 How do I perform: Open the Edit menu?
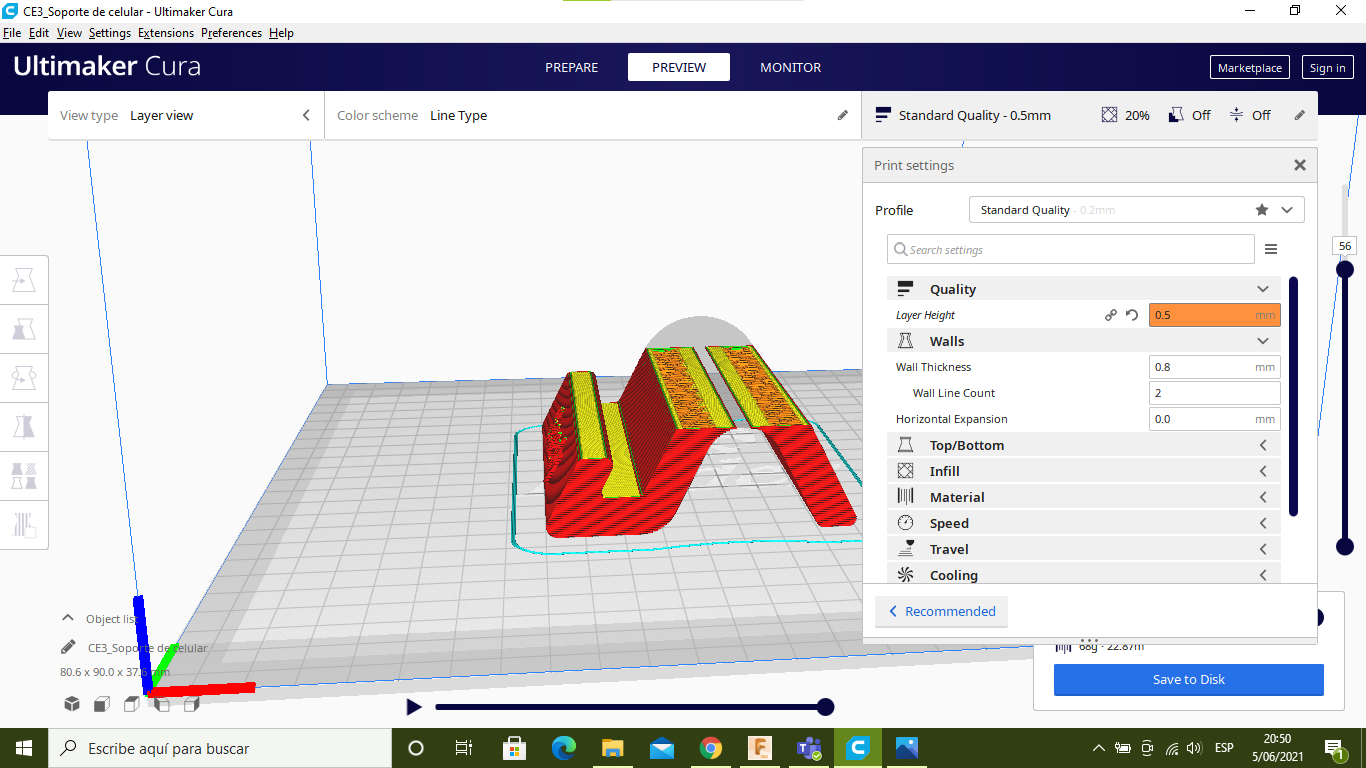pos(39,33)
